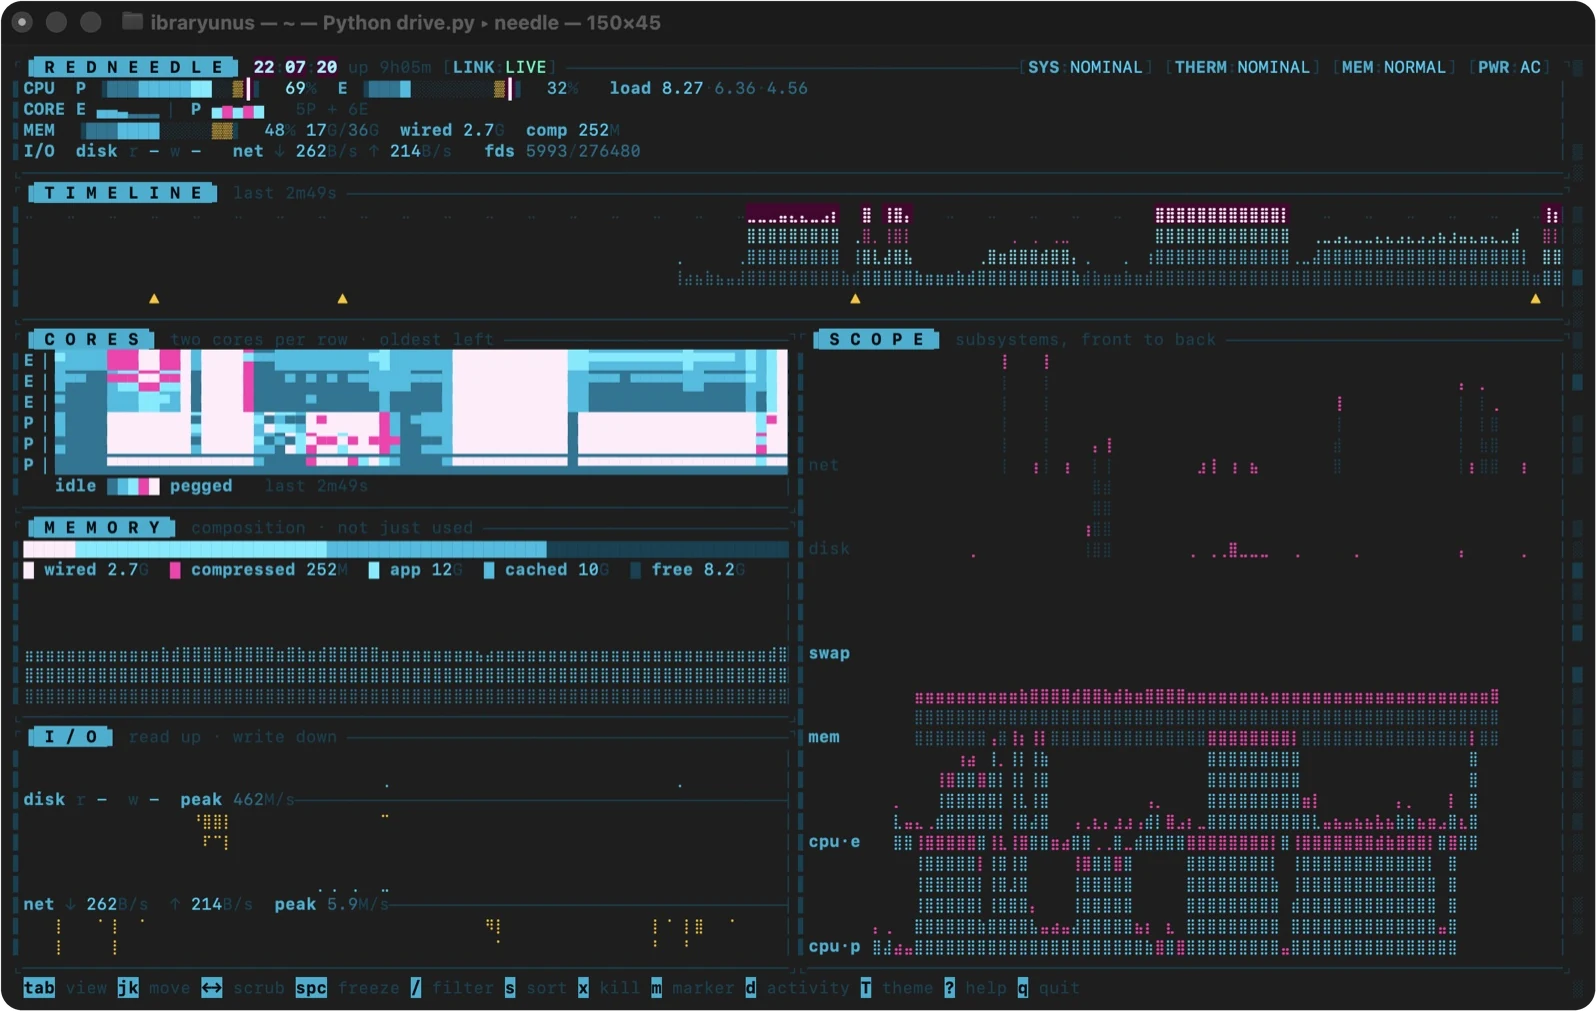Select the REDNEEDLE header badge
The width and height of the screenshot is (1596, 1011).
pos(133,67)
